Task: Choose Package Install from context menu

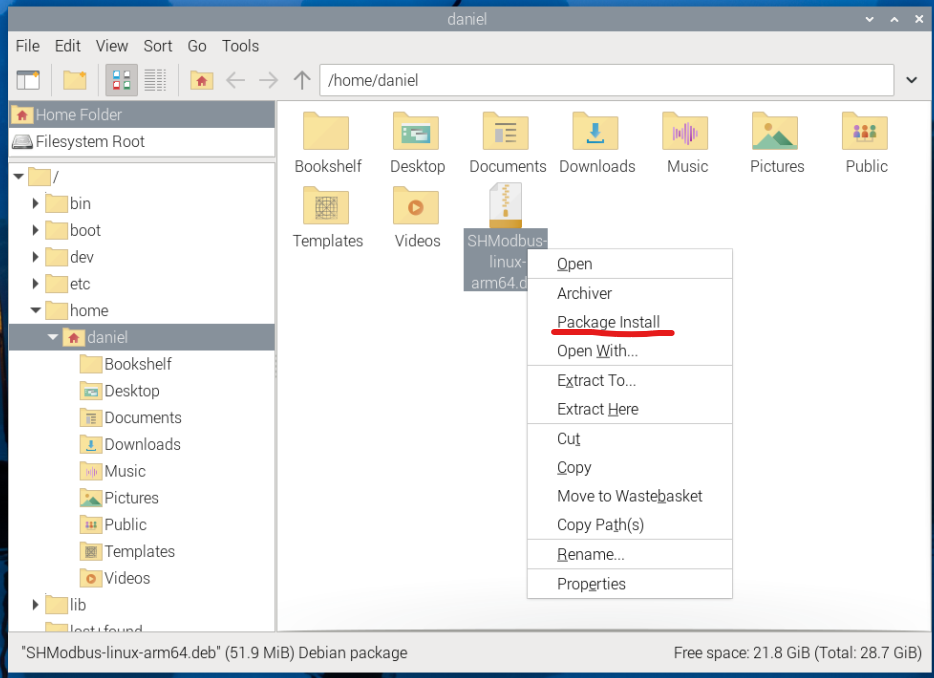Action: tap(608, 322)
